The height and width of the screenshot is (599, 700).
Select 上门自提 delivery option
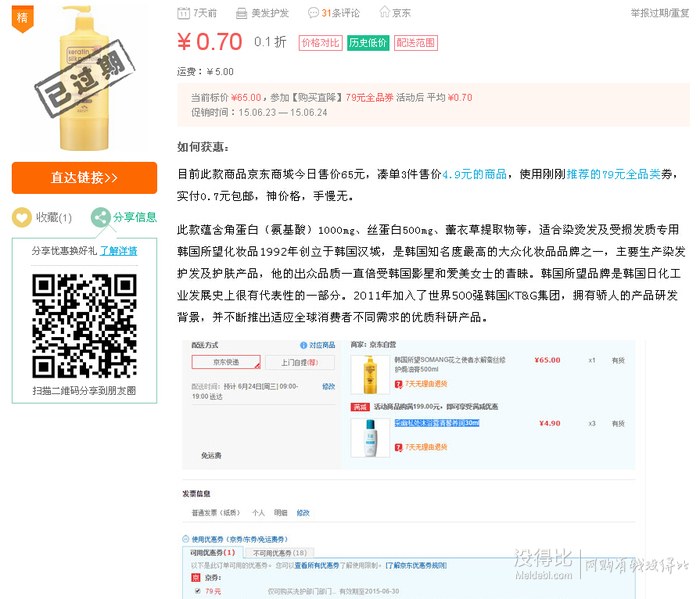[300, 362]
